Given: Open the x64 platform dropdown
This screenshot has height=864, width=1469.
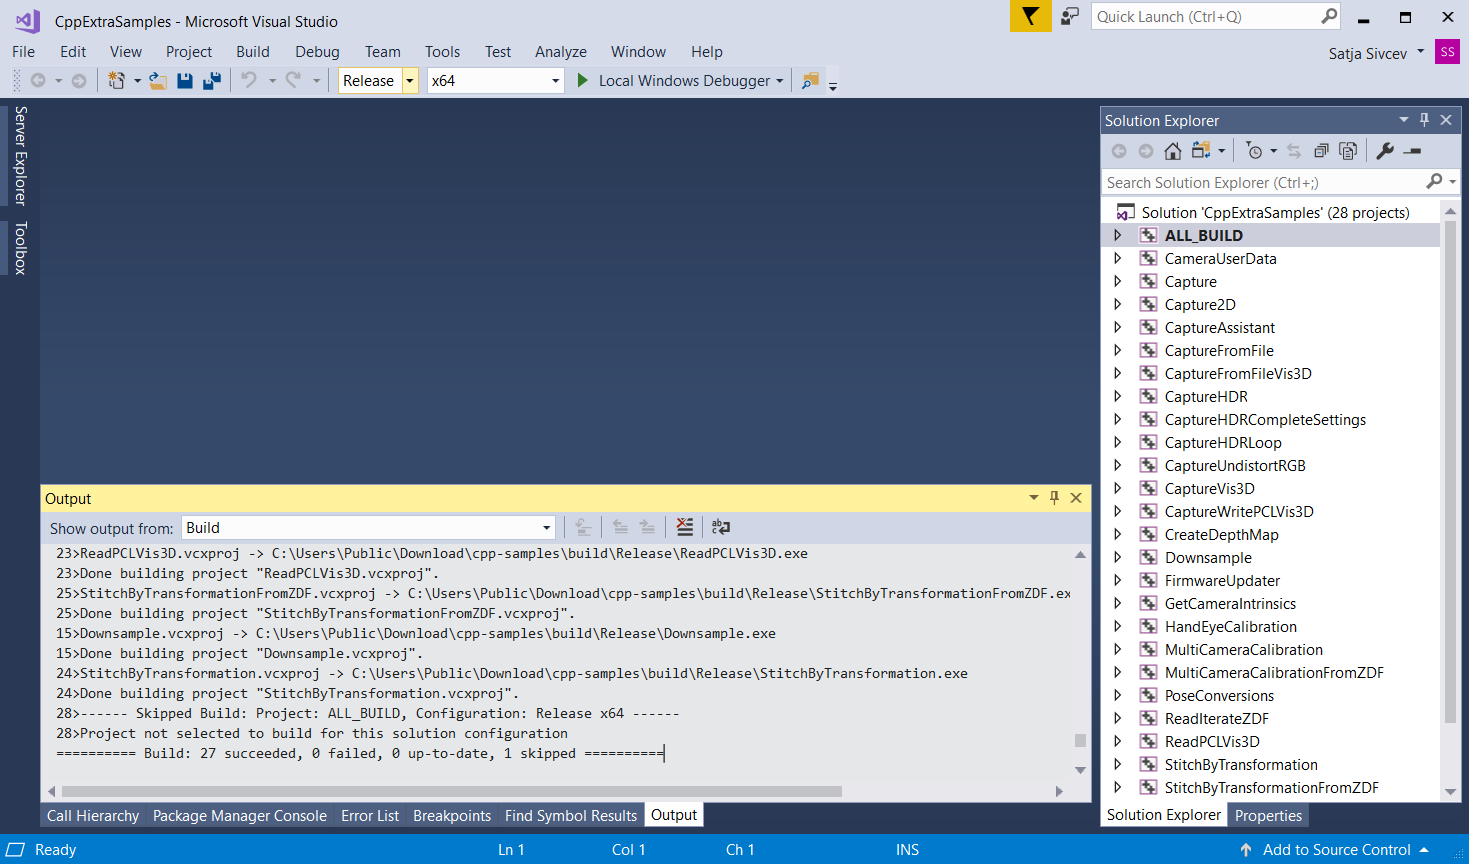Looking at the screenshot, I should (556, 81).
